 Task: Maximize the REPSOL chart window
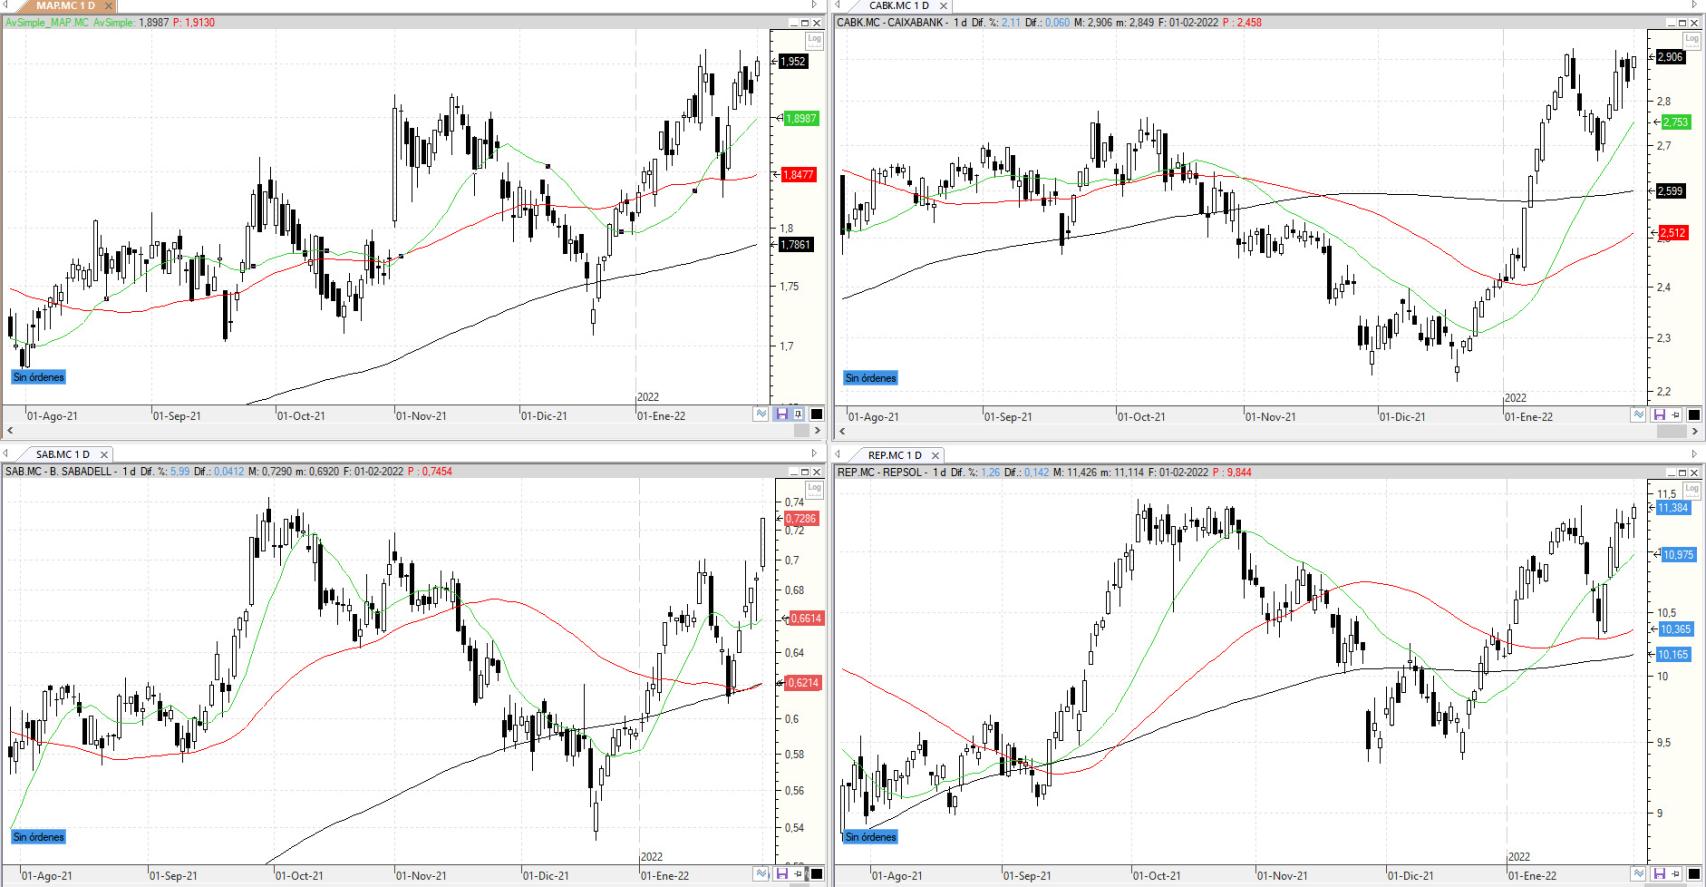1684,471
